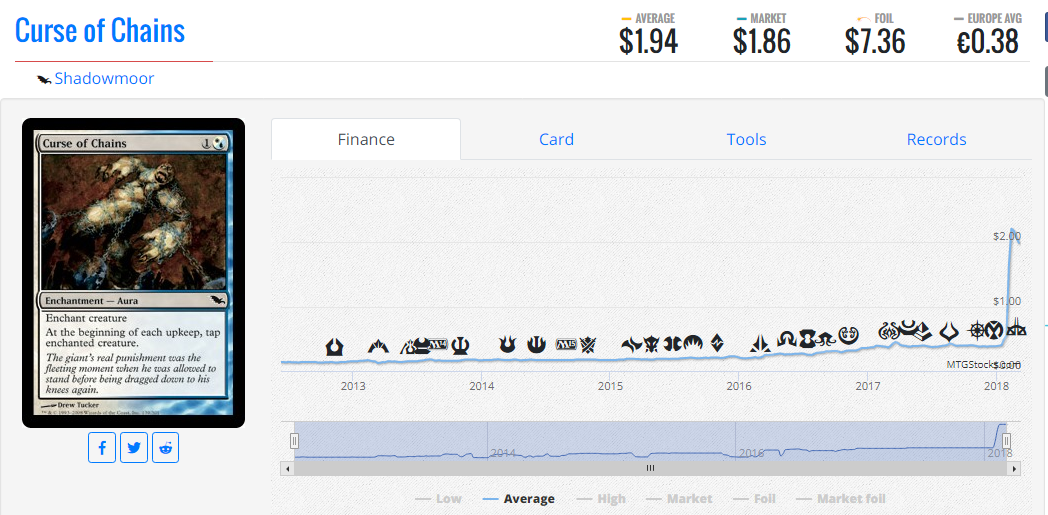This screenshot has height=515, width=1048.
Task: Click the Magic Origins fan-shaped symbol
Action: (x=693, y=343)
